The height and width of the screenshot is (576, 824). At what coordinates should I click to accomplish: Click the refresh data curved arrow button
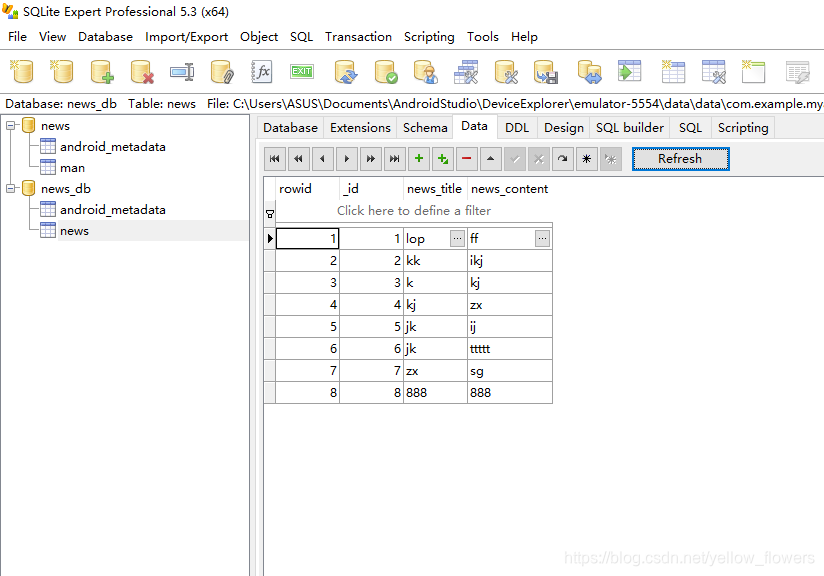[x=562, y=159]
